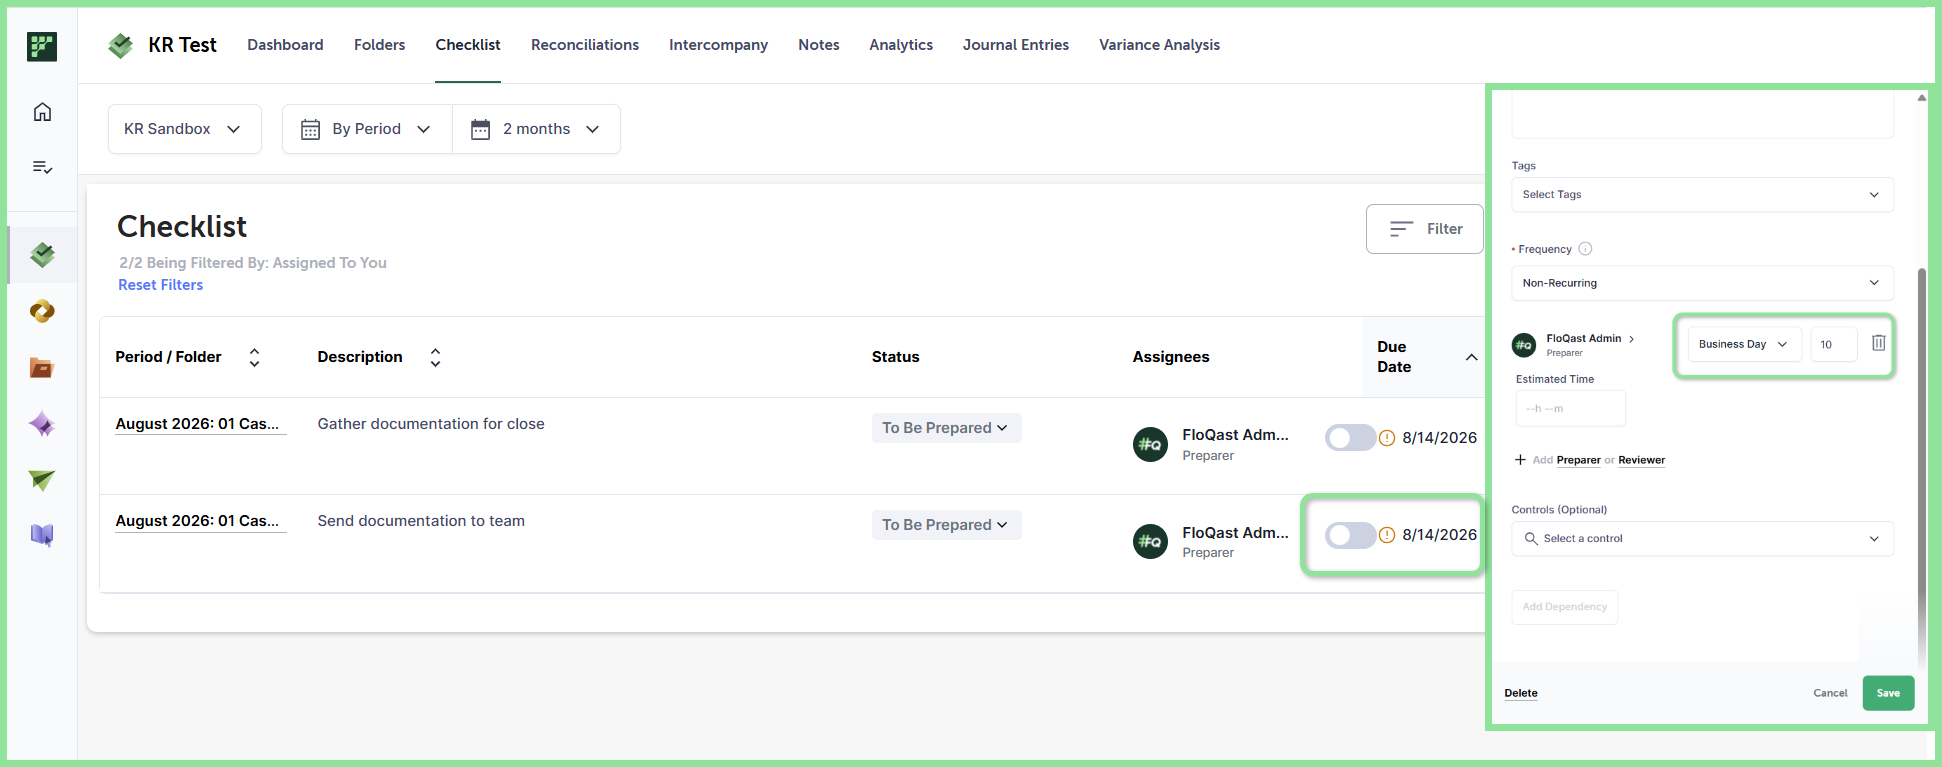Screen dimensions: 1942x767
Task: Open the Non-Recurring frequency dropdown
Action: tap(1702, 283)
